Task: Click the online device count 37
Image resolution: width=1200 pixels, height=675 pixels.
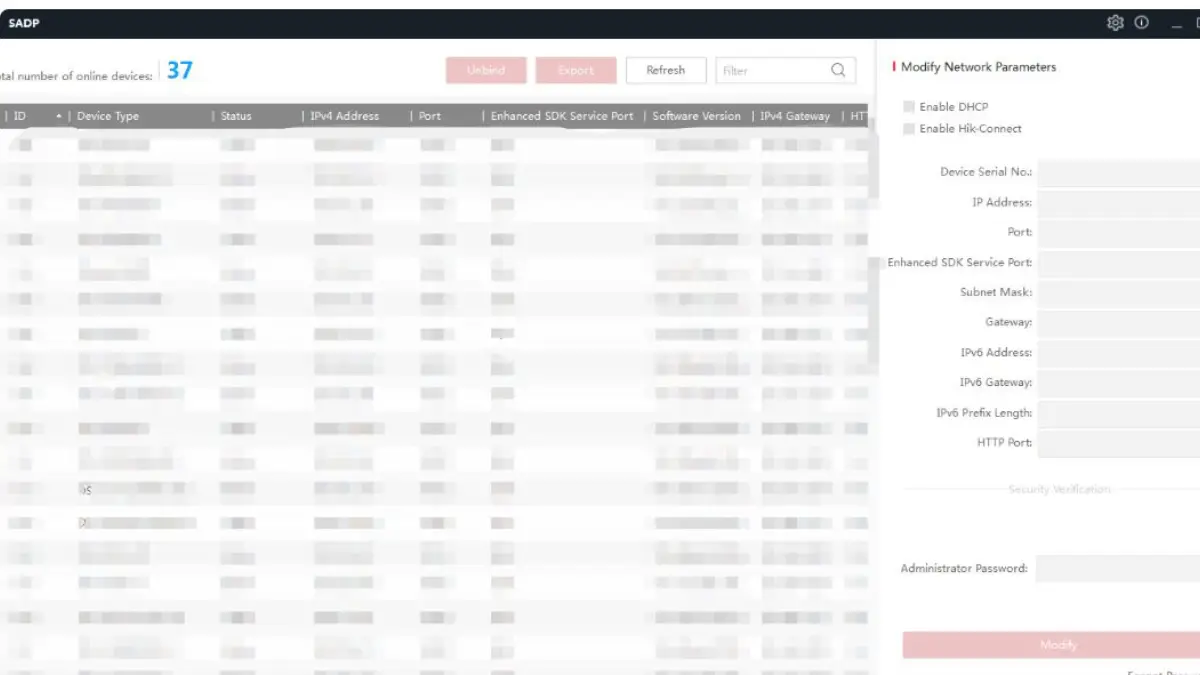Action: pos(180,70)
